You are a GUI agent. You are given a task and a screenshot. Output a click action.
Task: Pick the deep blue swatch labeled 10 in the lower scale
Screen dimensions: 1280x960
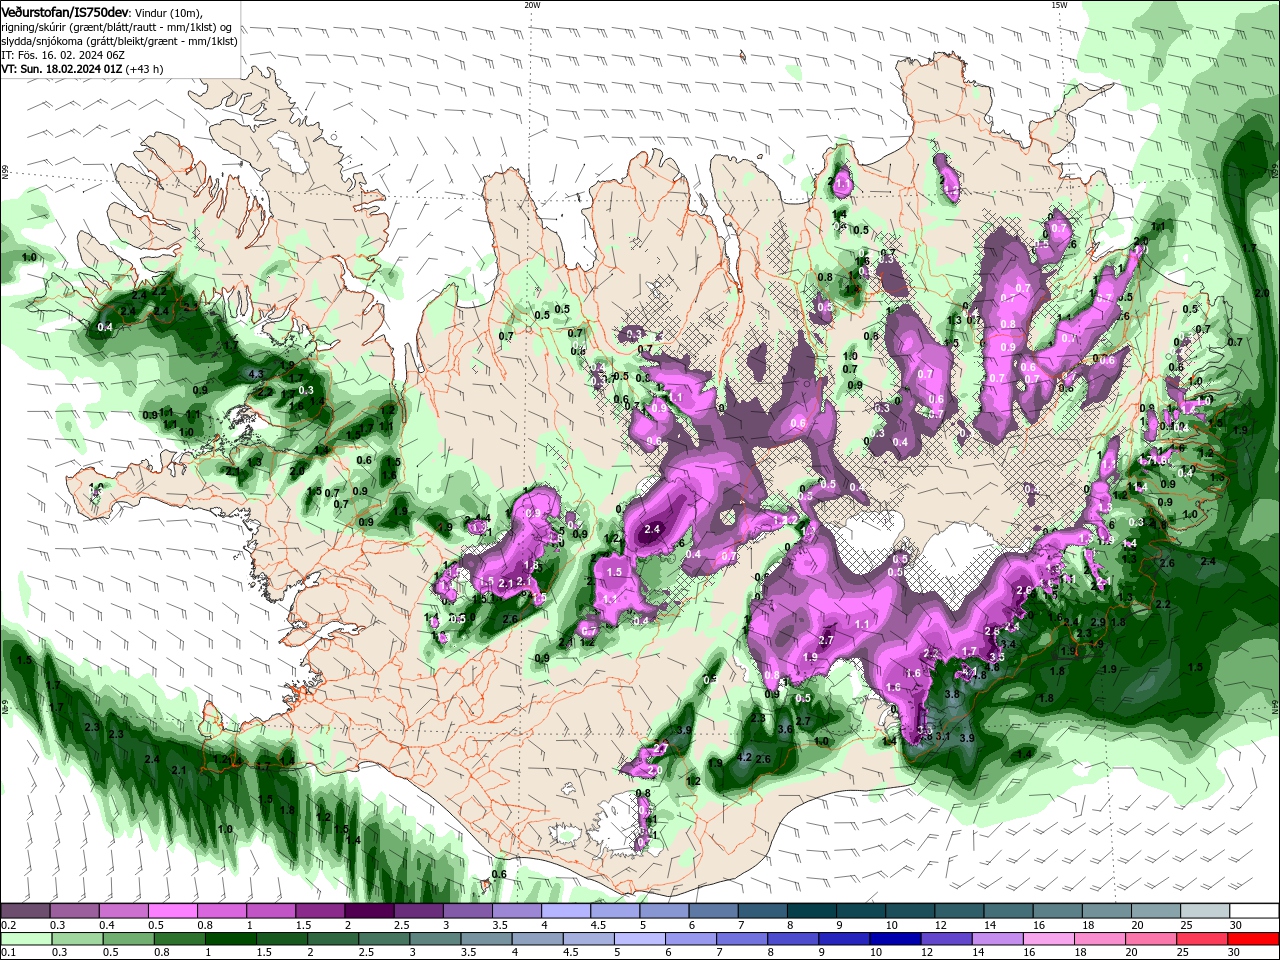[896, 939]
